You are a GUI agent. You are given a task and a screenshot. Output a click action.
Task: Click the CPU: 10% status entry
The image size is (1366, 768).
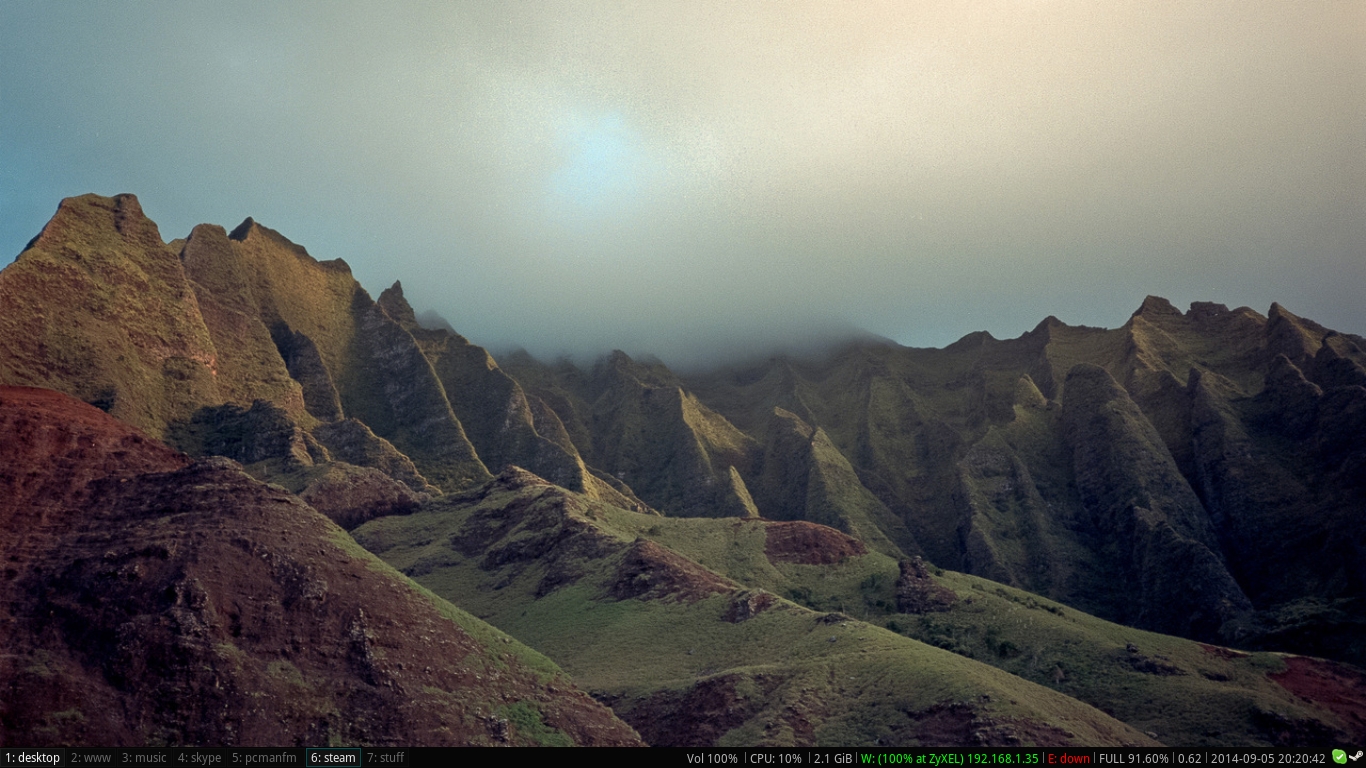[x=776, y=758]
